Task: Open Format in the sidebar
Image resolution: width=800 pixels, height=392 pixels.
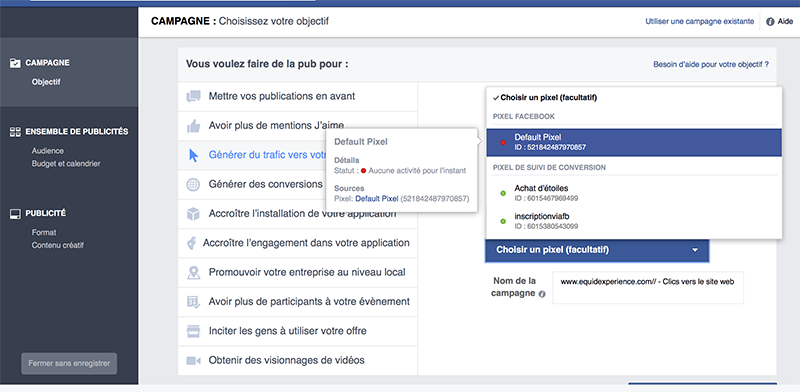Action: pos(44,232)
